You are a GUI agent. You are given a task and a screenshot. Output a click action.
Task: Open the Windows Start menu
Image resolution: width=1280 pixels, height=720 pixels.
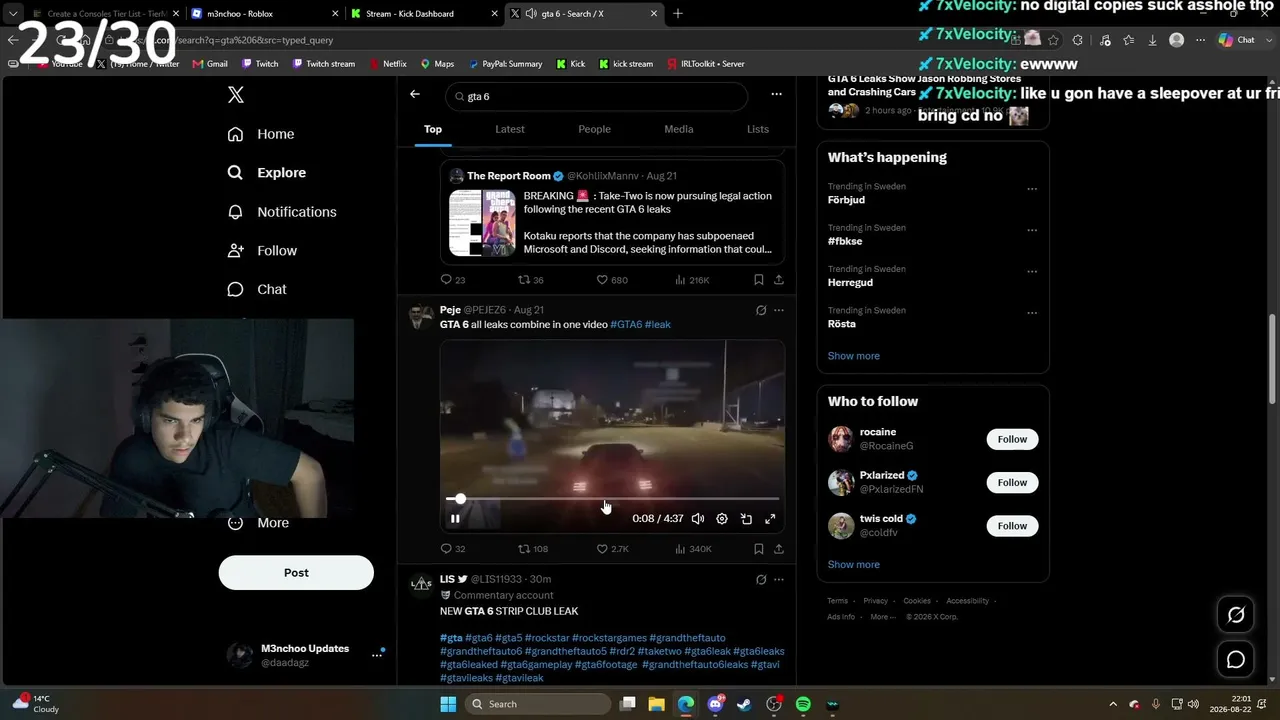448,704
